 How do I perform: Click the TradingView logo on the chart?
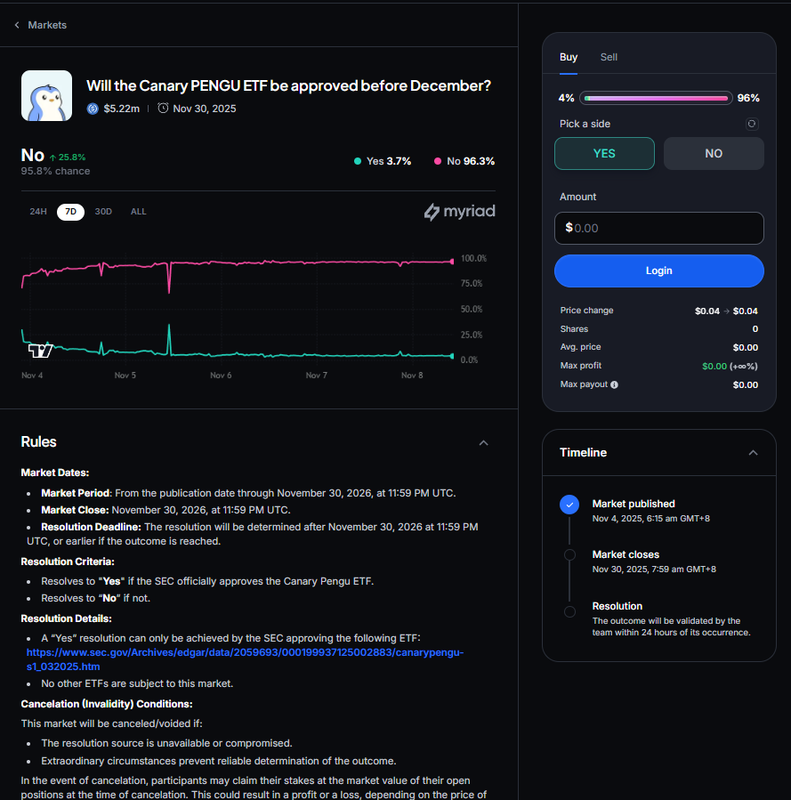(40, 350)
